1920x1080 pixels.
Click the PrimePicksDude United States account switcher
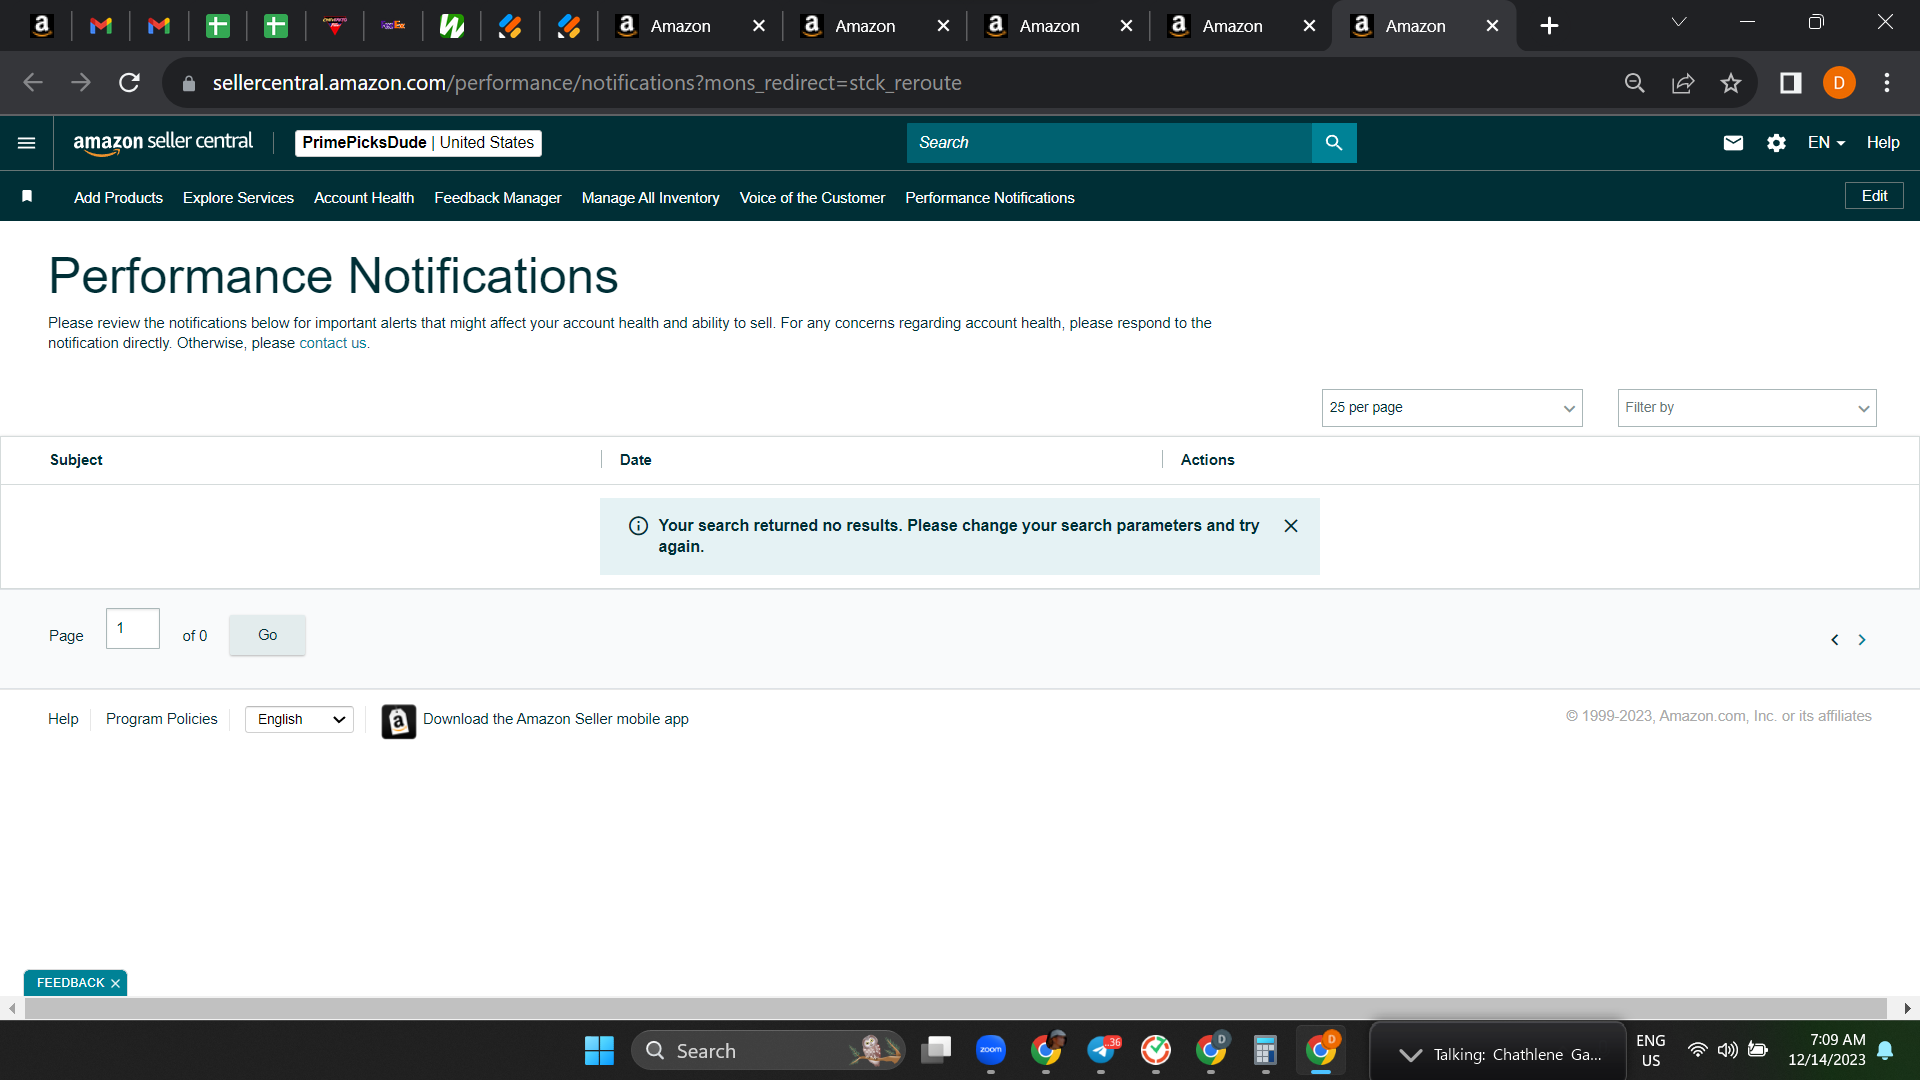[418, 143]
